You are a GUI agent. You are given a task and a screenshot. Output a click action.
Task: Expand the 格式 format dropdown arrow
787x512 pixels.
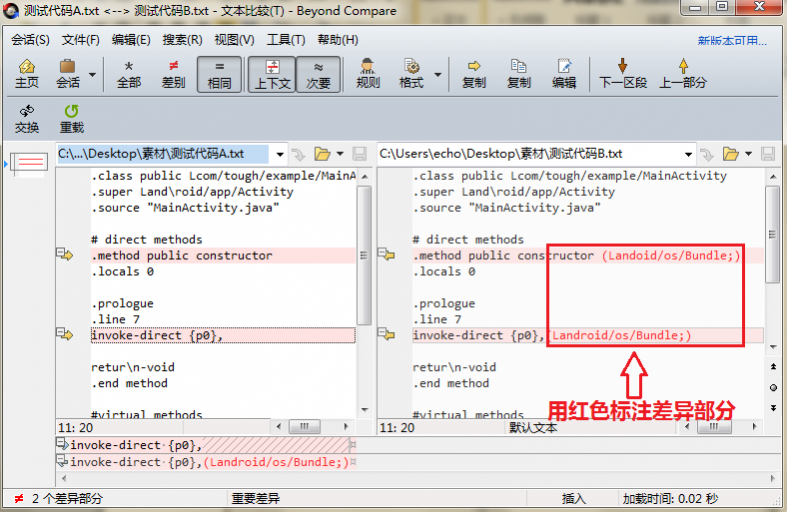tap(436, 74)
